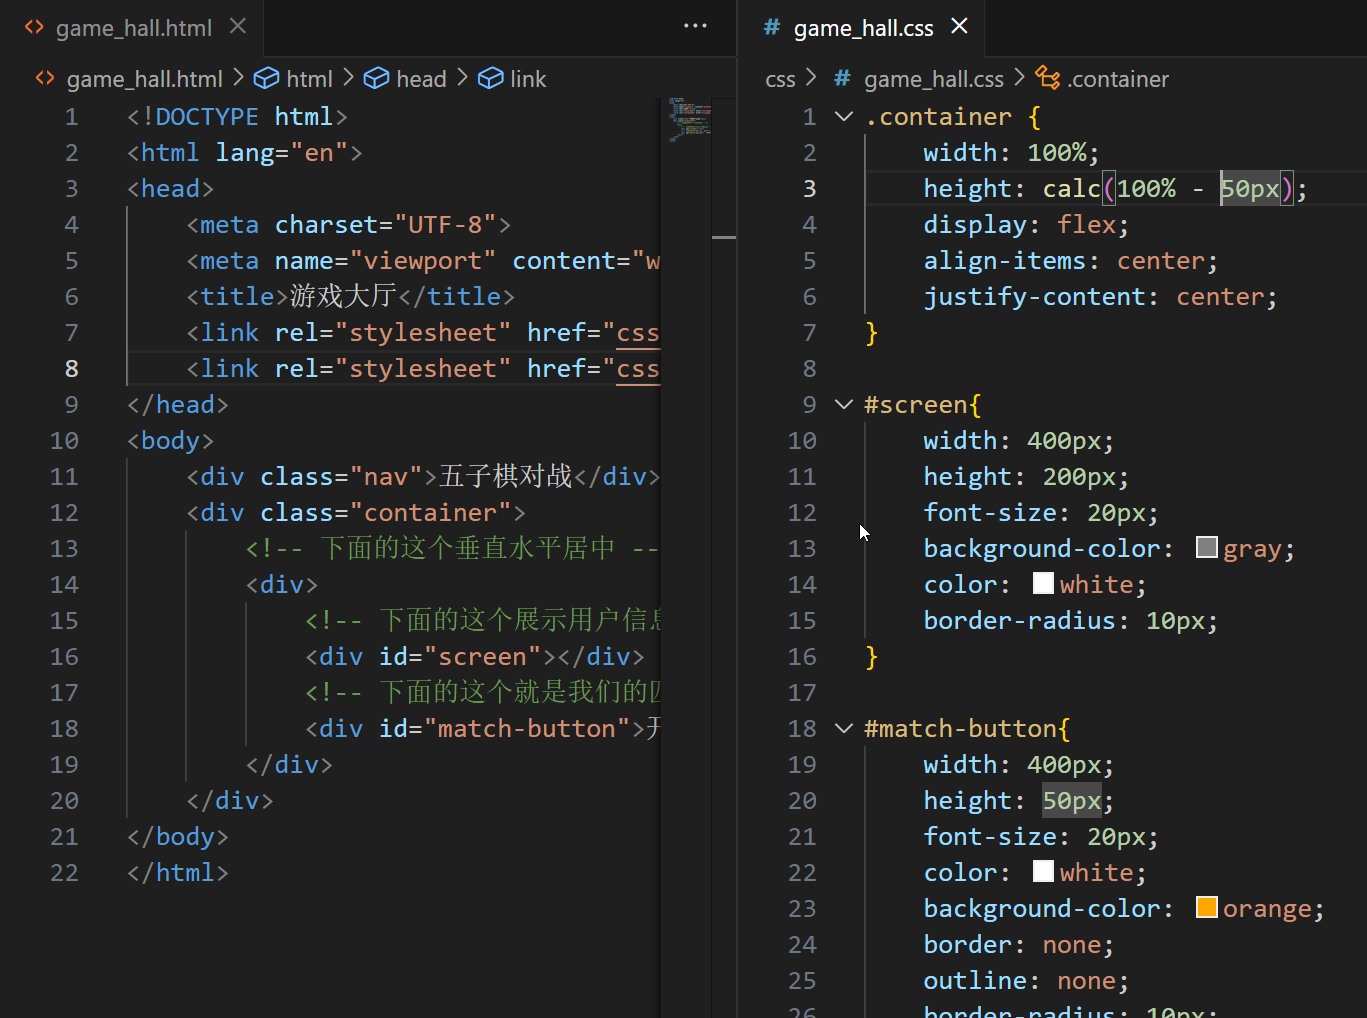Image resolution: width=1367 pixels, height=1018 pixels.
Task: Switch to the game_hall.css tab
Action: [x=863, y=28]
